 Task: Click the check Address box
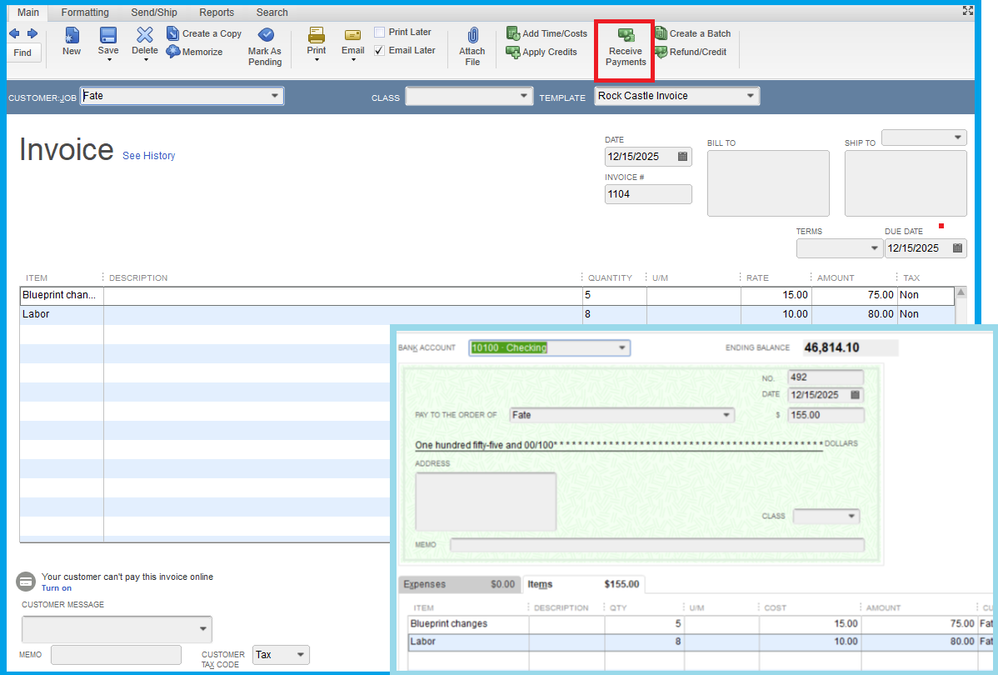coord(486,501)
